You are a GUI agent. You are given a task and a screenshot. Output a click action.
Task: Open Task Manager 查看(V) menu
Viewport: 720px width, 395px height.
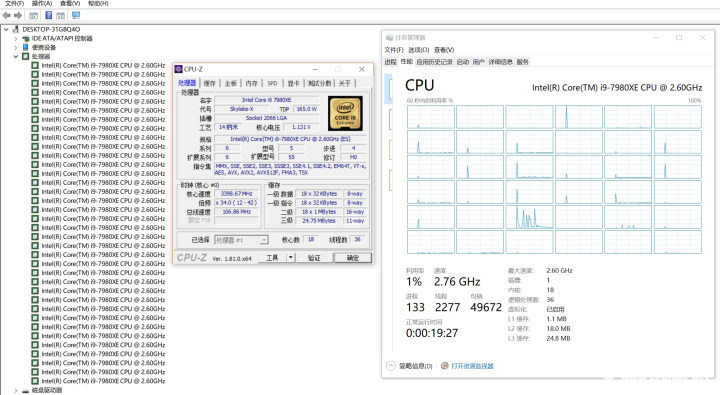(444, 50)
